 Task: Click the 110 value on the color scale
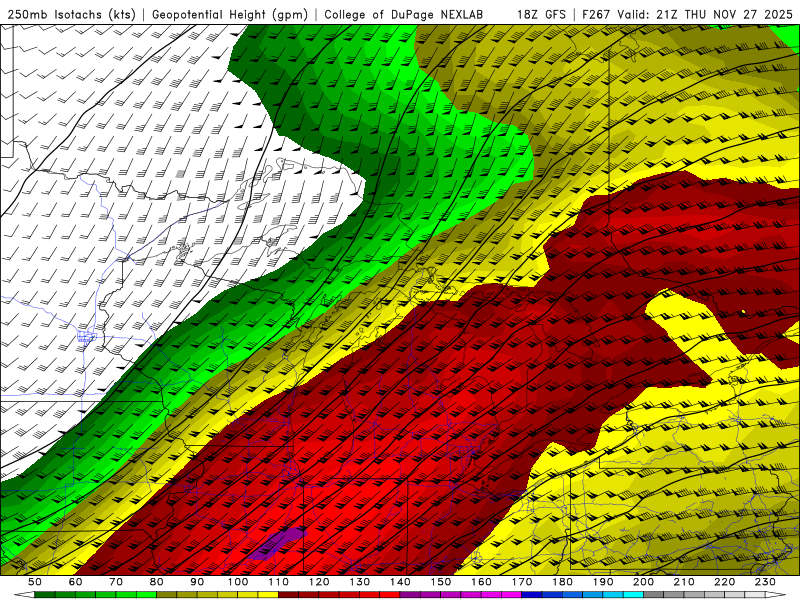[278, 582]
